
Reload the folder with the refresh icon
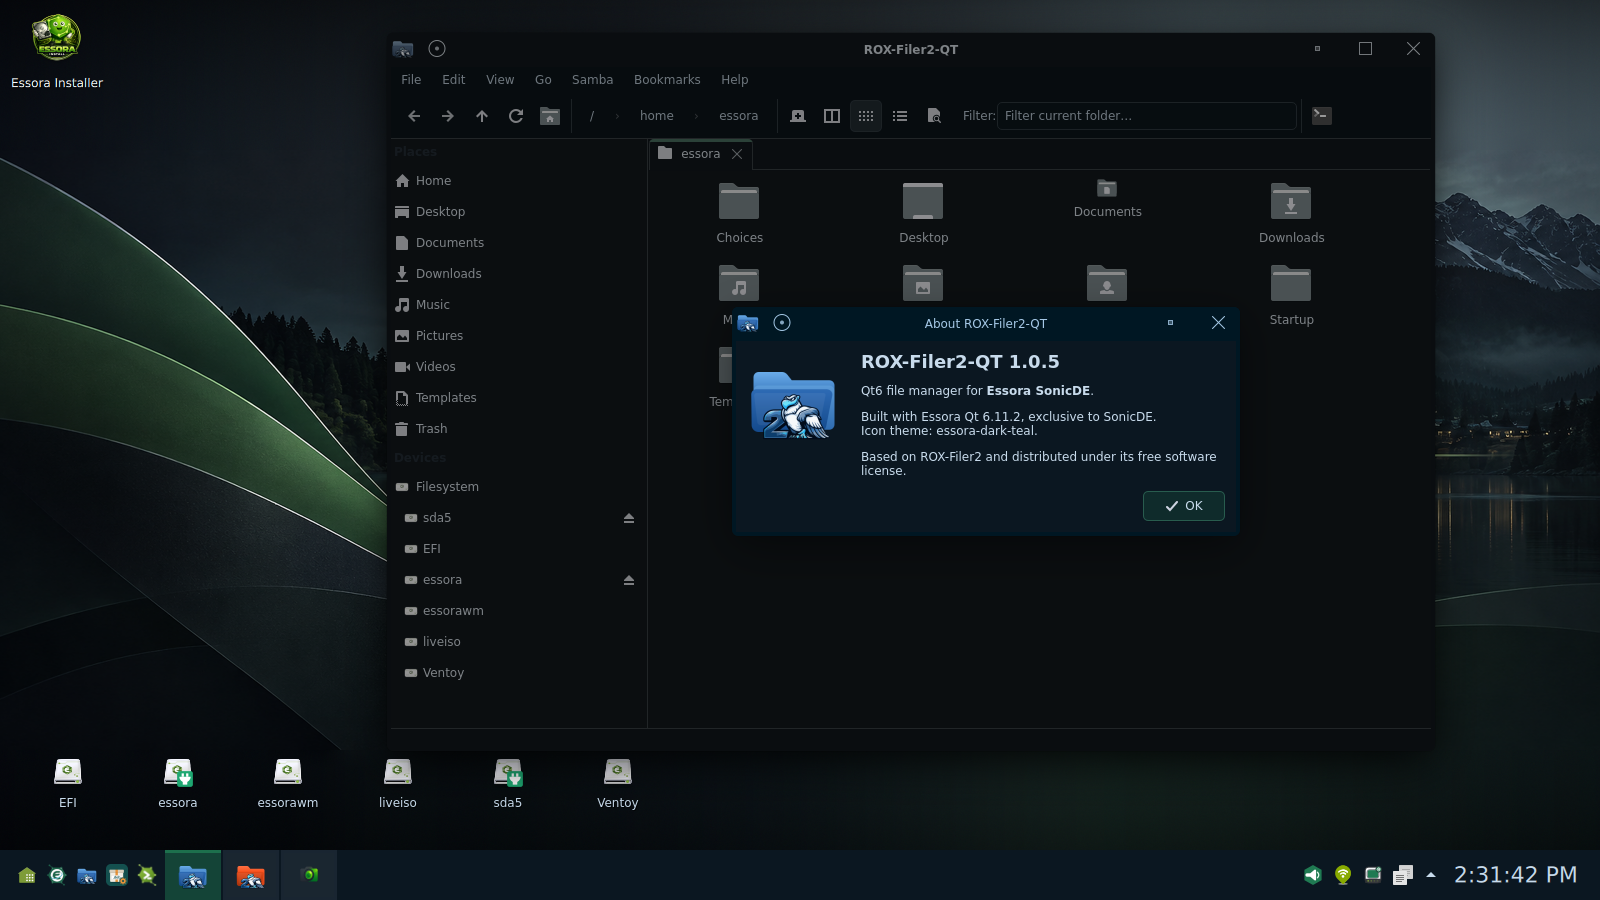point(516,116)
